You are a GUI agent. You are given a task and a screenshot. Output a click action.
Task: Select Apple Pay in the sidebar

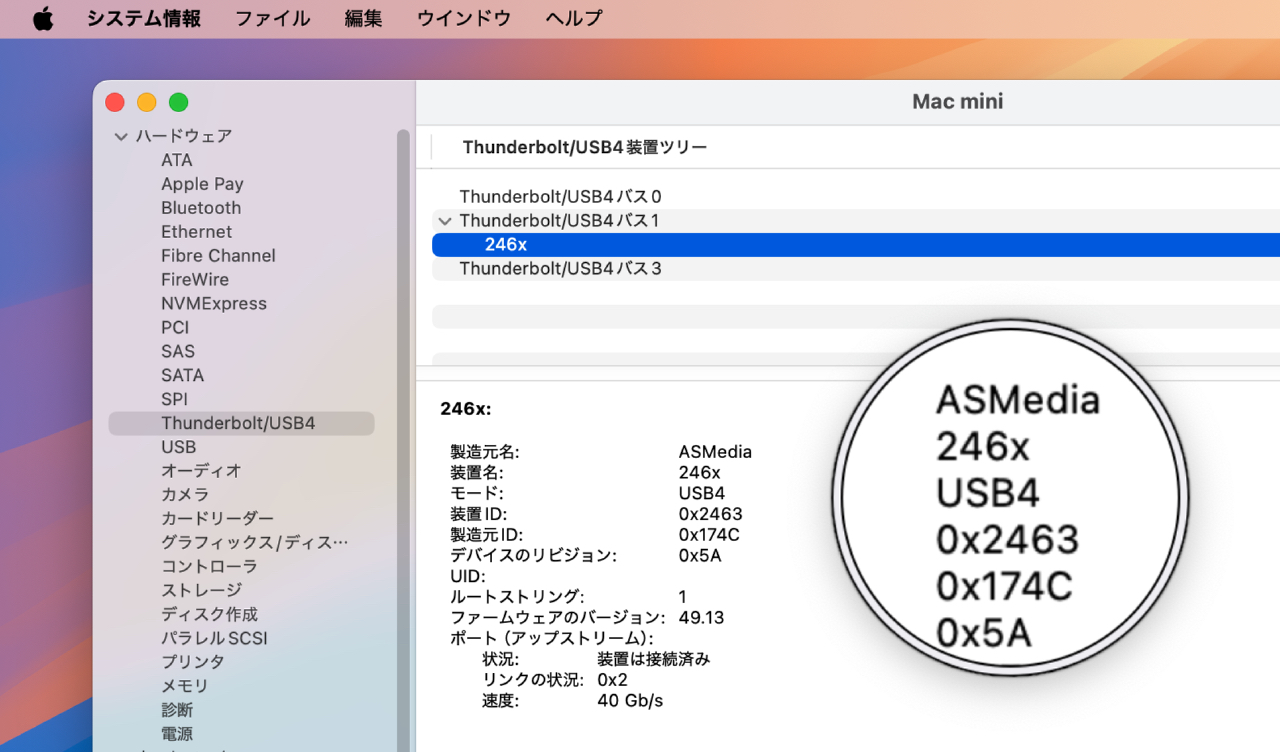[x=202, y=184]
